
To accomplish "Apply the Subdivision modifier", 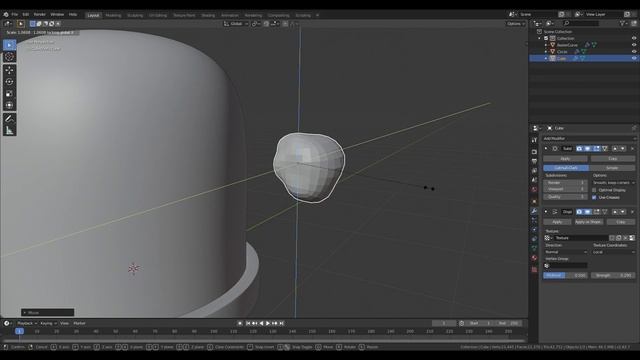I will click(566, 158).
